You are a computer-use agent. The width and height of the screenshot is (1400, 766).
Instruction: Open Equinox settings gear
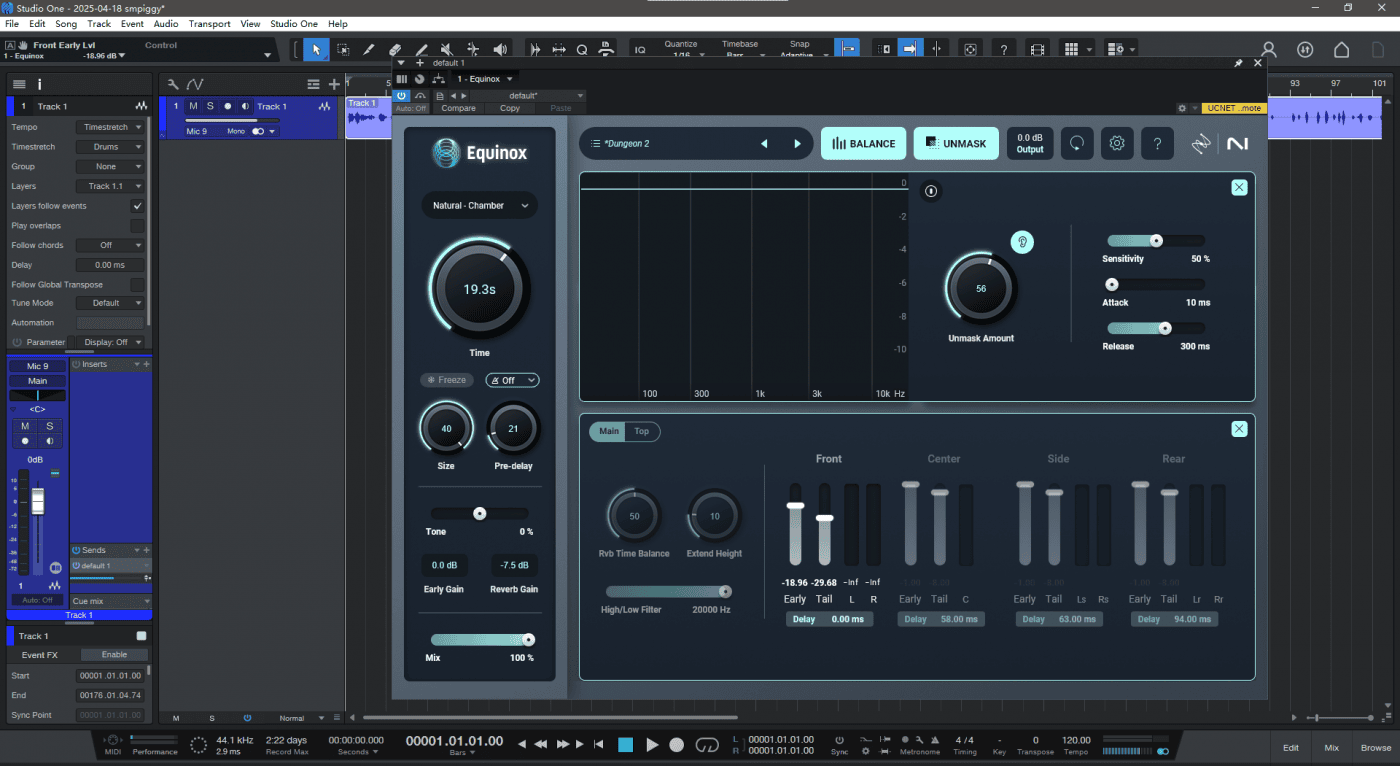(x=1117, y=143)
